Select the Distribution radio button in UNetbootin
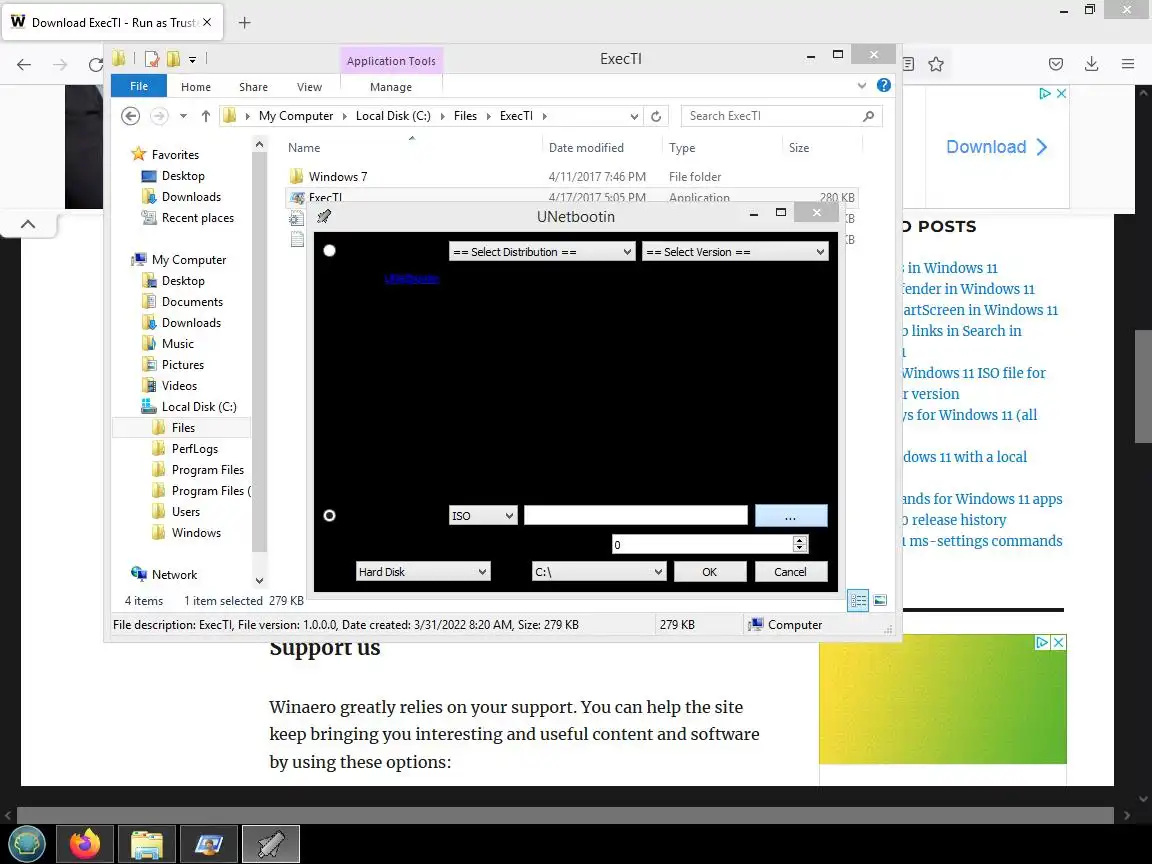Image resolution: width=1152 pixels, height=864 pixels. (329, 251)
